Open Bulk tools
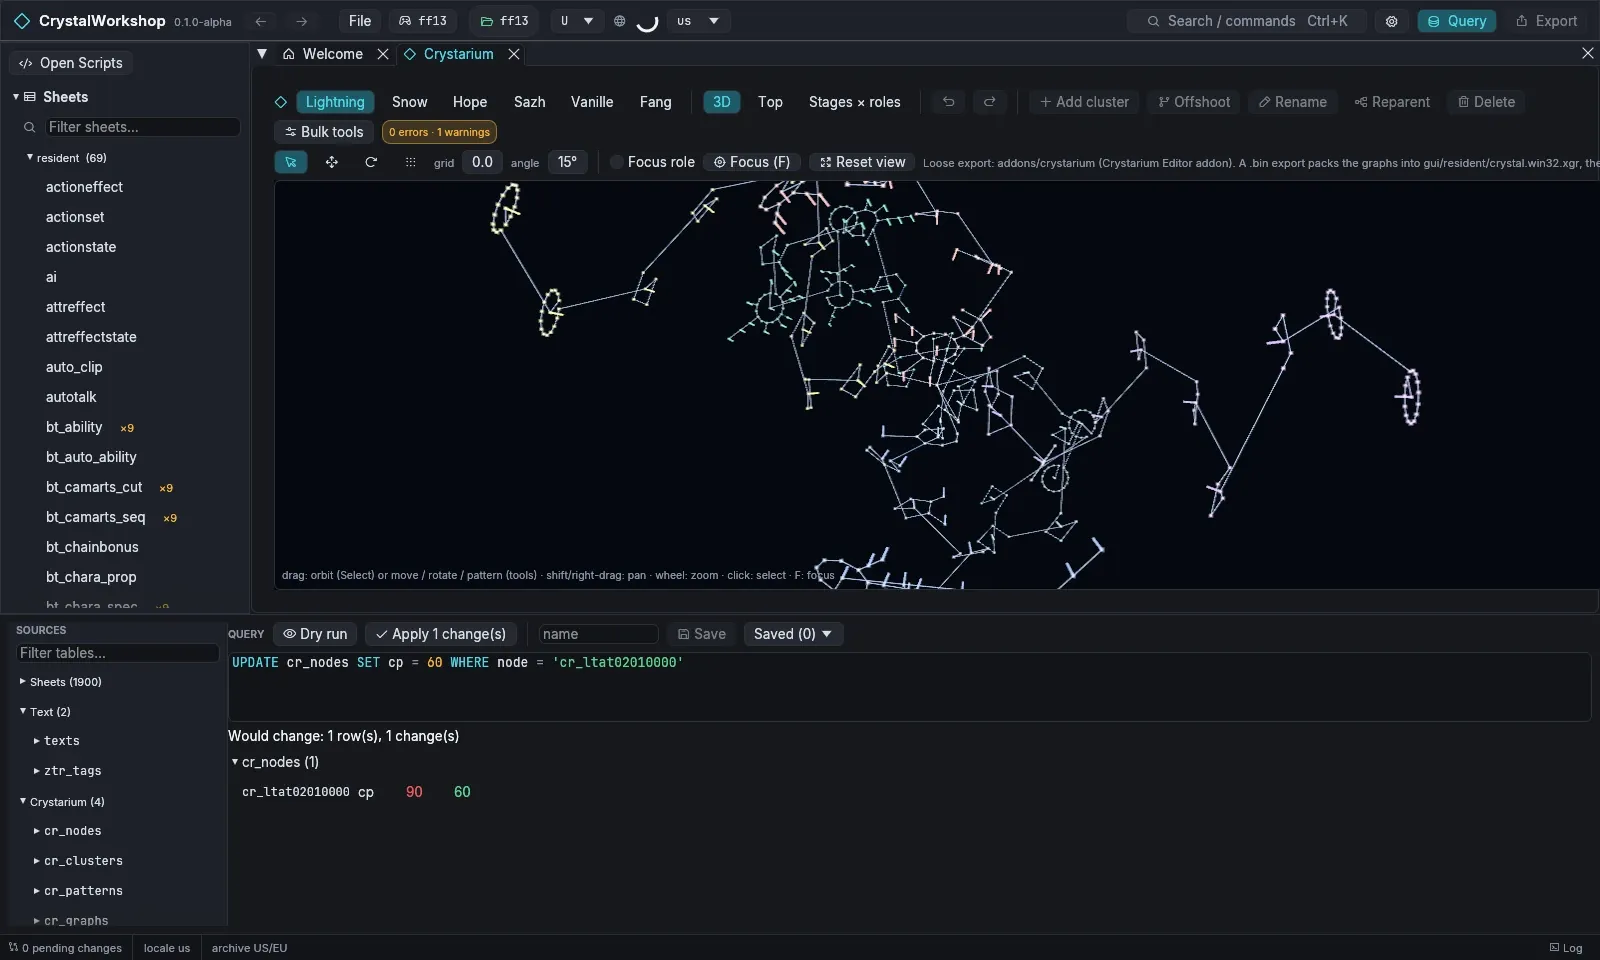Screen dimensions: 1600x960 tap(324, 132)
